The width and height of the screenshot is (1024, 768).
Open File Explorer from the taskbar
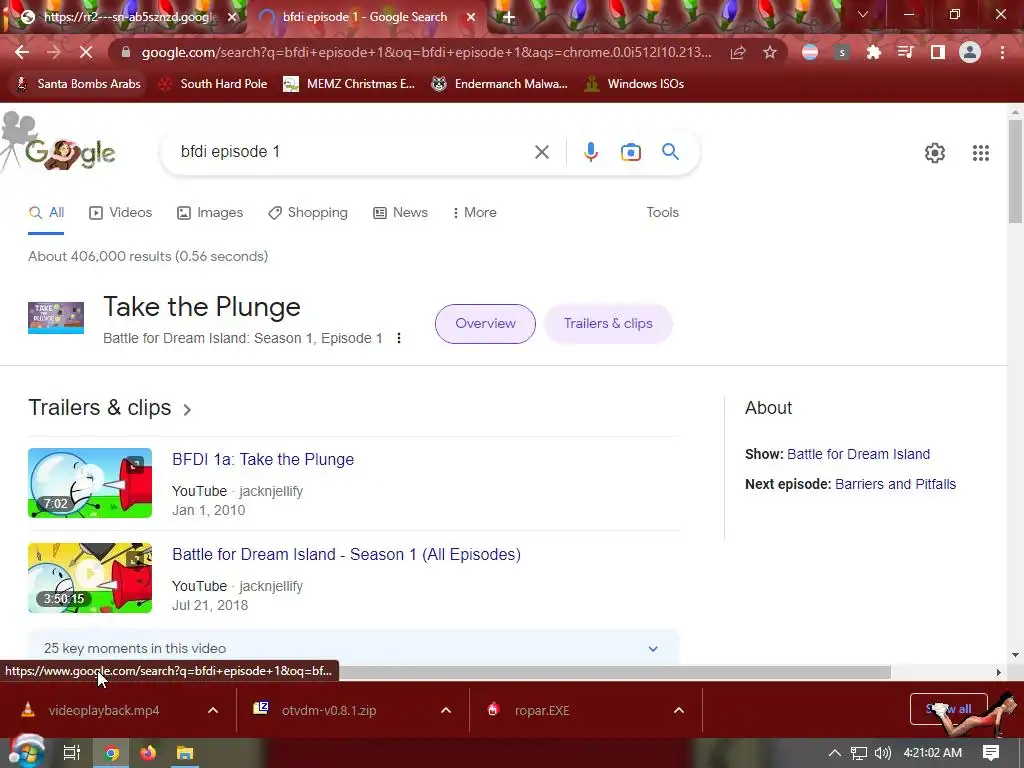pos(185,753)
